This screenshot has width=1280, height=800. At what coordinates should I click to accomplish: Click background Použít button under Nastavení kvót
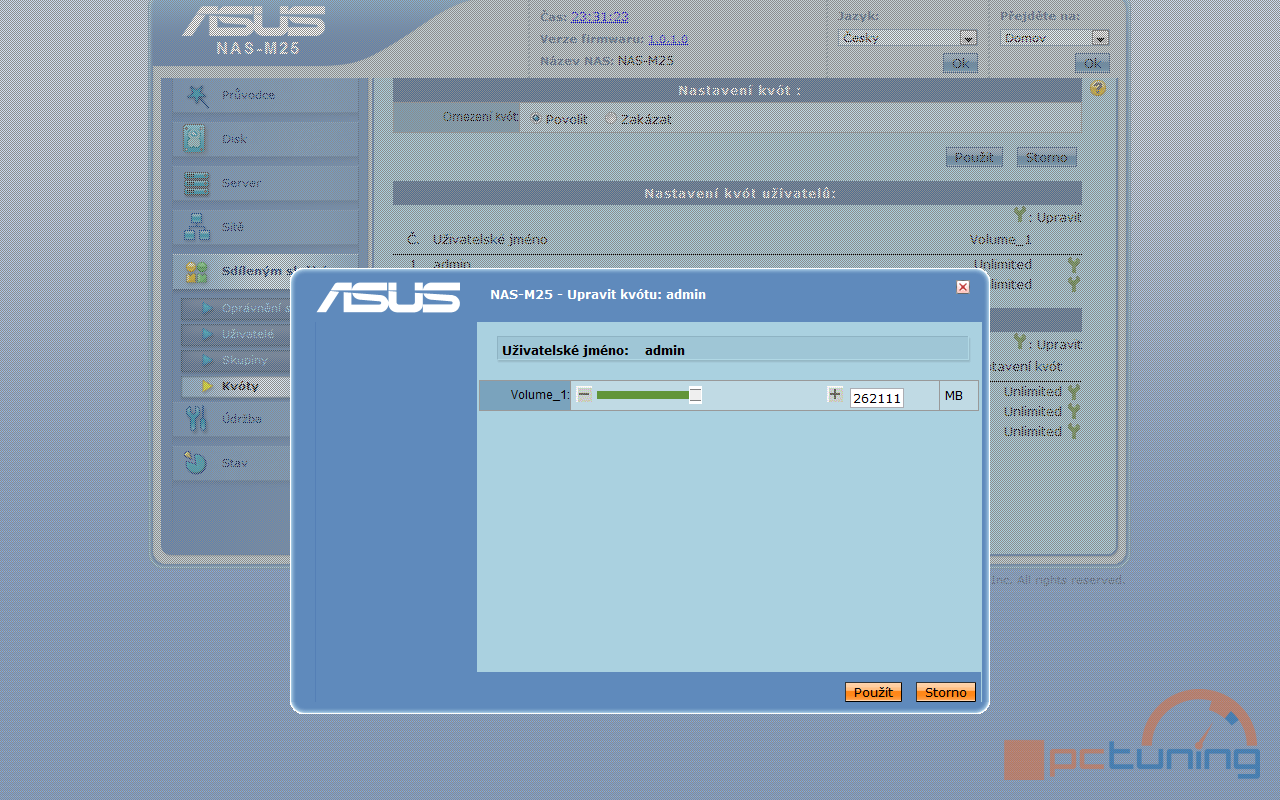click(x=974, y=157)
